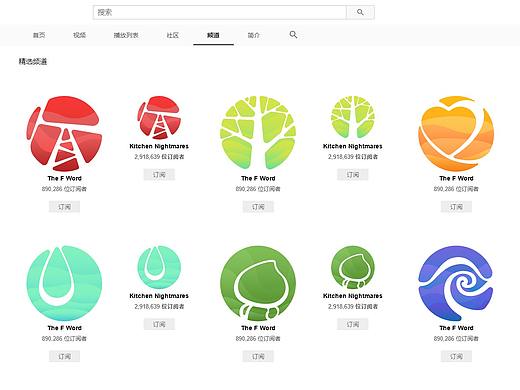
Task: Switch to the 视频 tab
Action: coord(80,35)
